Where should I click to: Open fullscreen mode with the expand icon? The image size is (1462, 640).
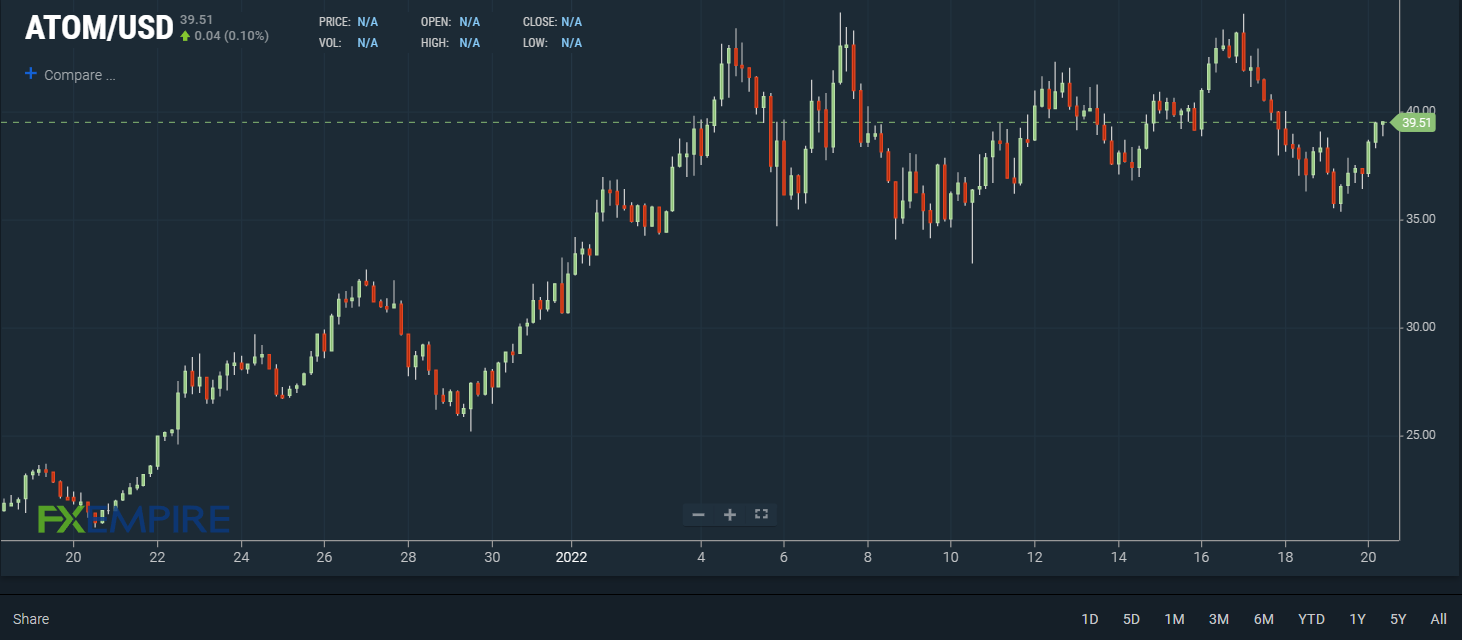click(x=761, y=513)
